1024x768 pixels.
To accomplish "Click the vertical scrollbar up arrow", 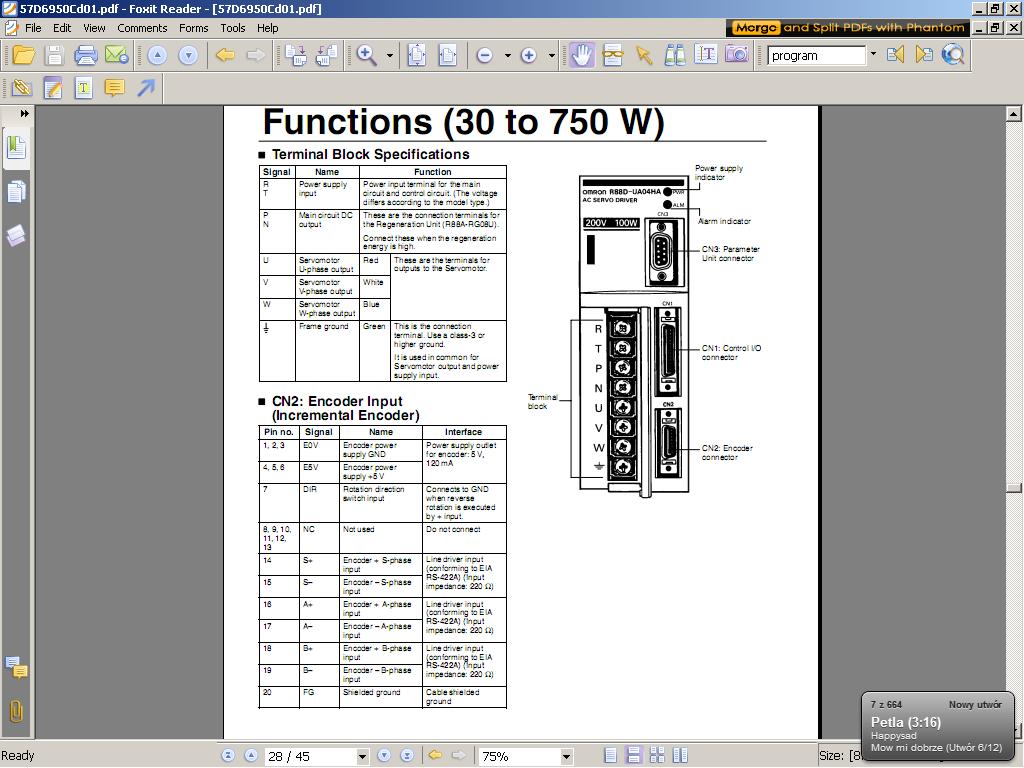I will click(1014, 114).
